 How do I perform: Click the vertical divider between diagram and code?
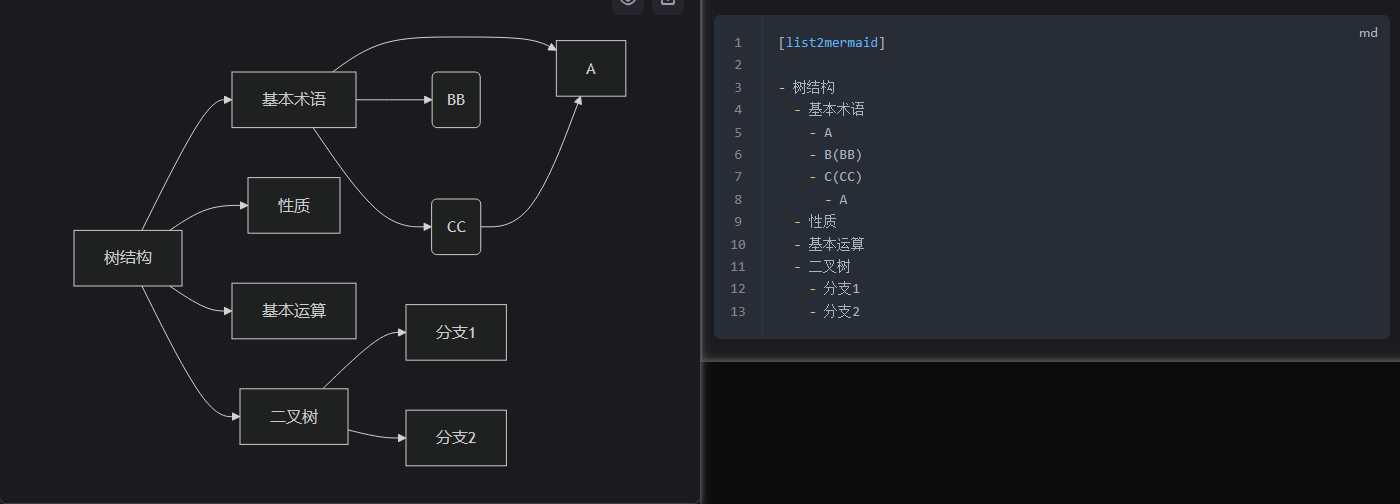click(x=702, y=250)
